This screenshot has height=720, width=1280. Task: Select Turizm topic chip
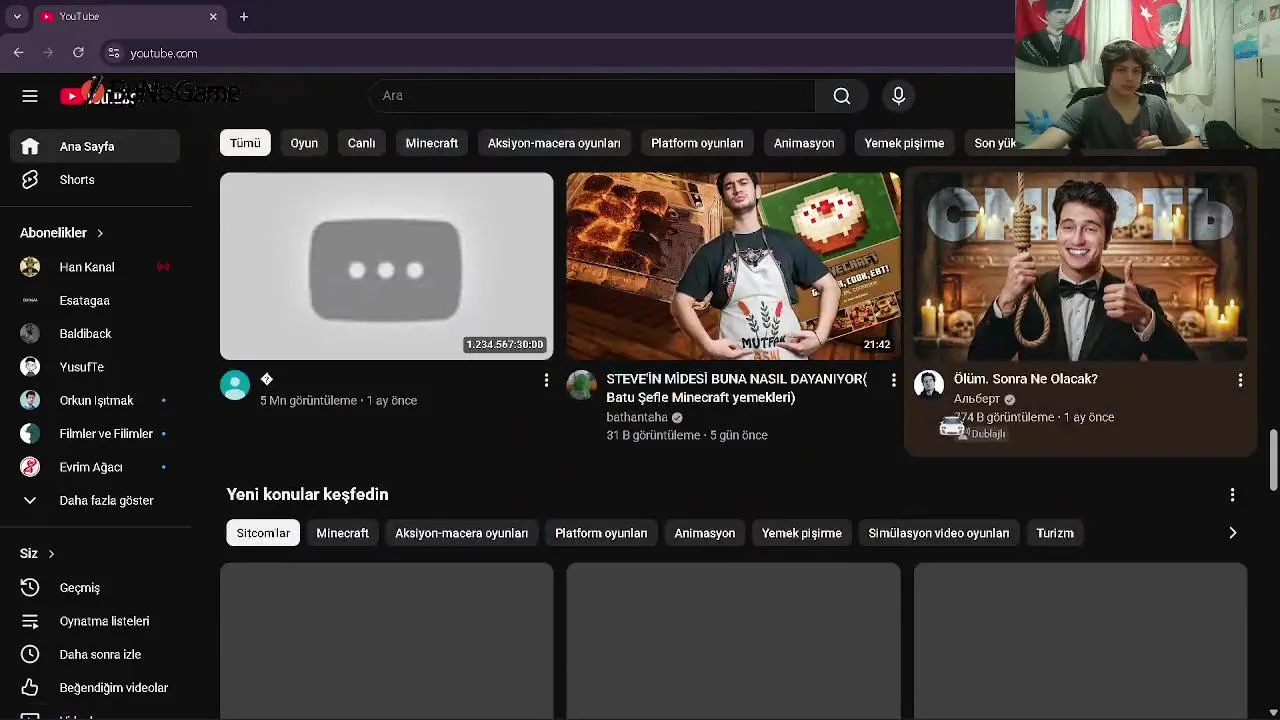[1055, 533]
